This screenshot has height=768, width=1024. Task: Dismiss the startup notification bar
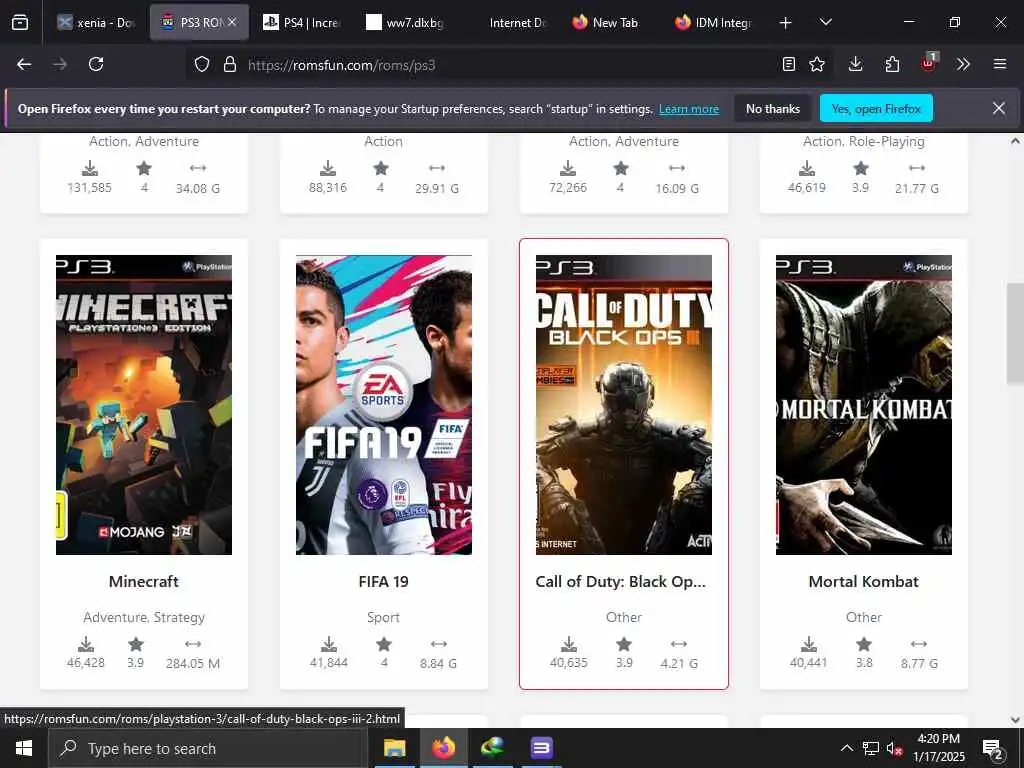(x=999, y=108)
